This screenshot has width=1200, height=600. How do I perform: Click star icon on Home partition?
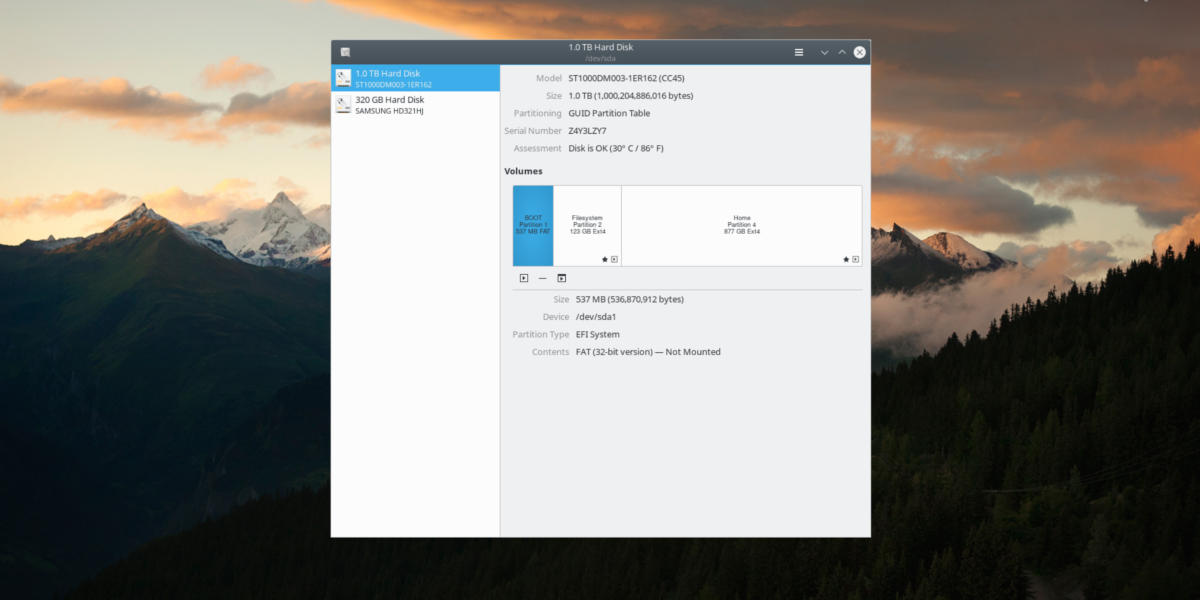[x=846, y=259]
